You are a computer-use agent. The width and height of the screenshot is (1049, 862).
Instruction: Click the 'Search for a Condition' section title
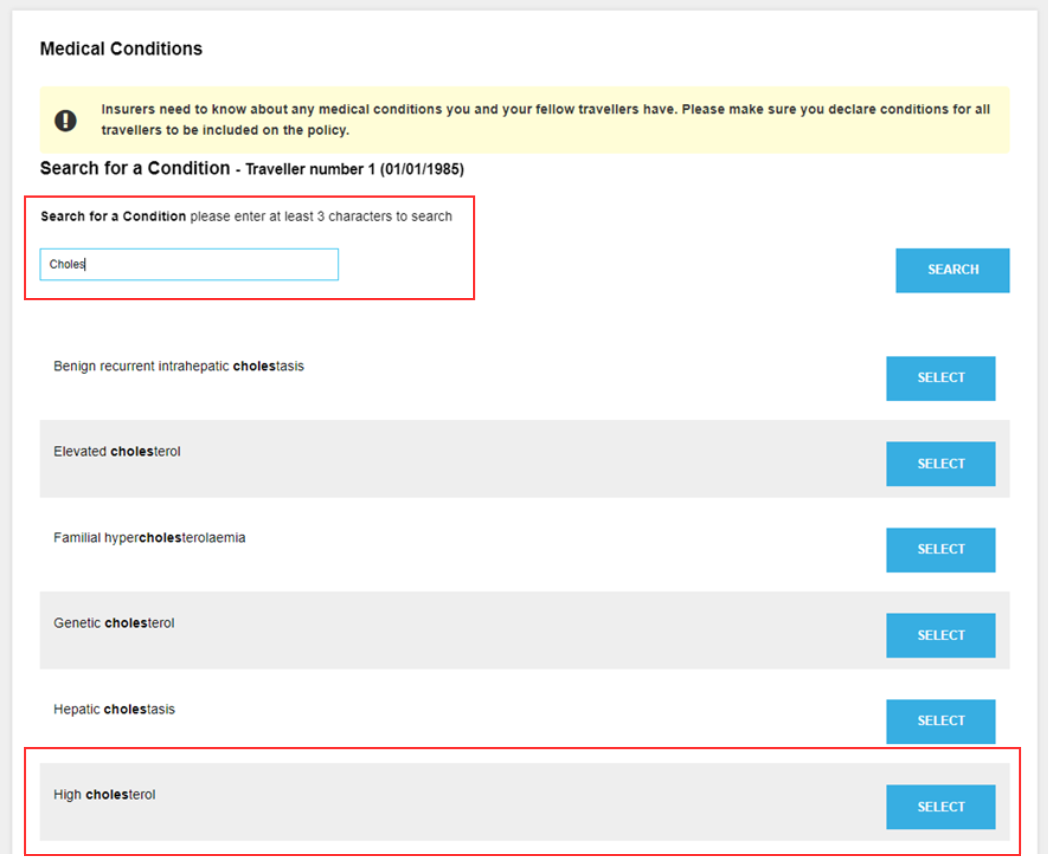pos(135,168)
